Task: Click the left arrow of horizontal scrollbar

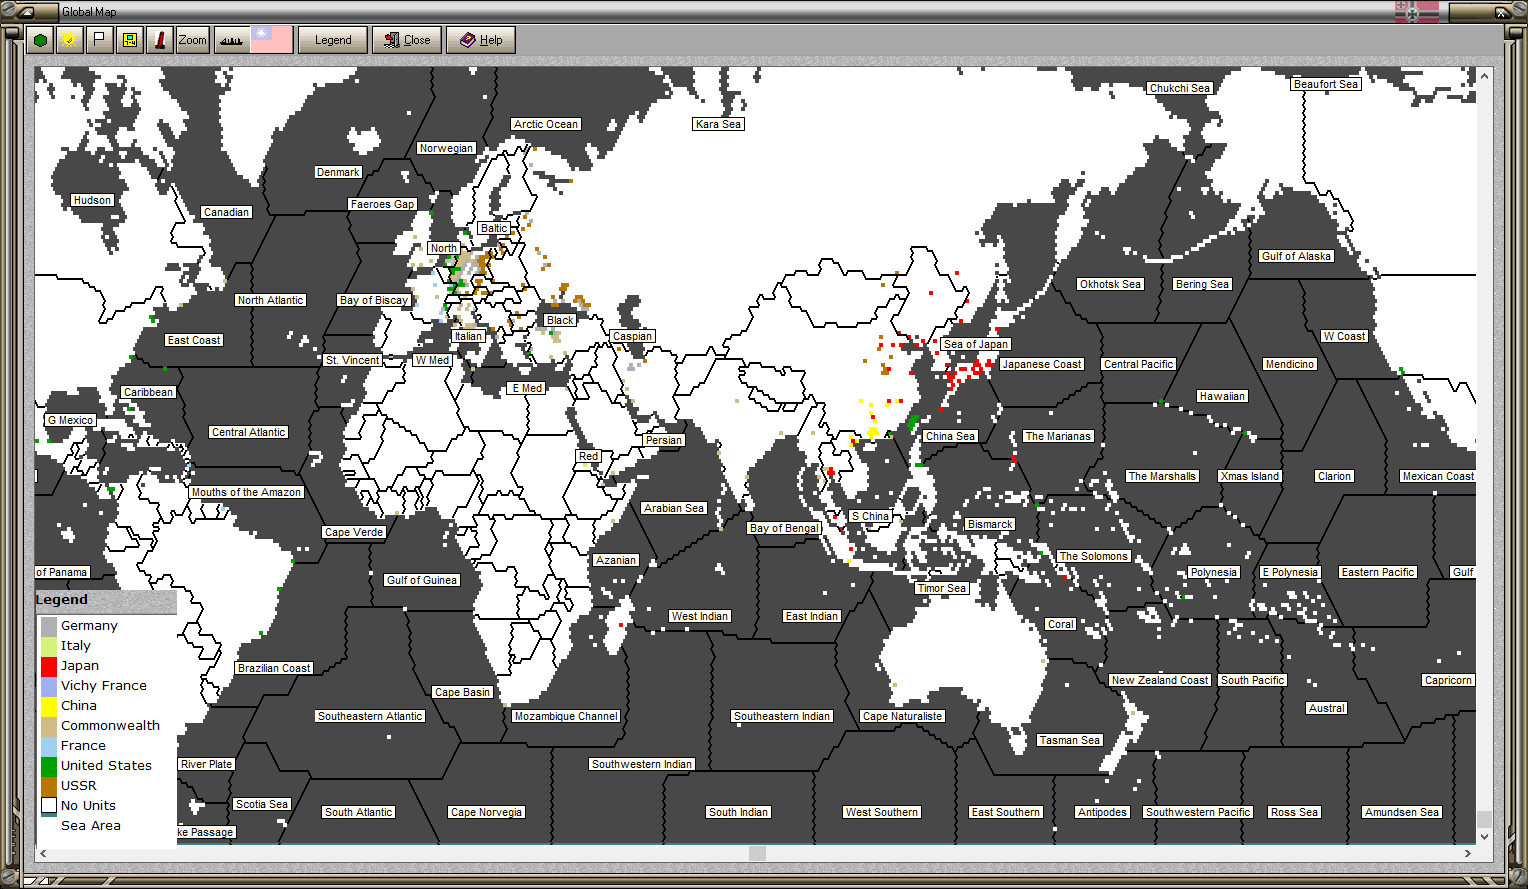Action: click(42, 853)
